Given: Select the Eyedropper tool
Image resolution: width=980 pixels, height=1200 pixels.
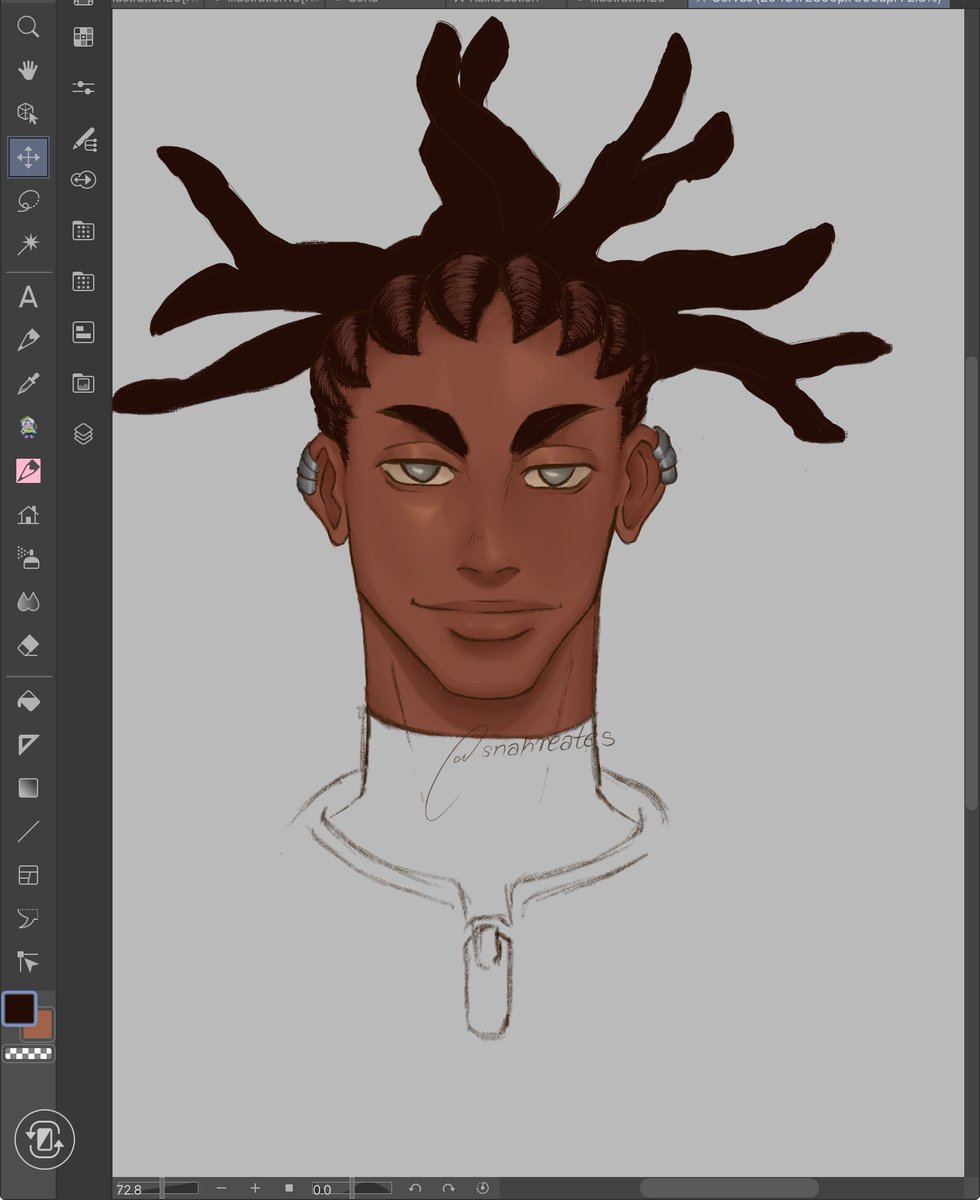Looking at the screenshot, I should click(x=28, y=383).
